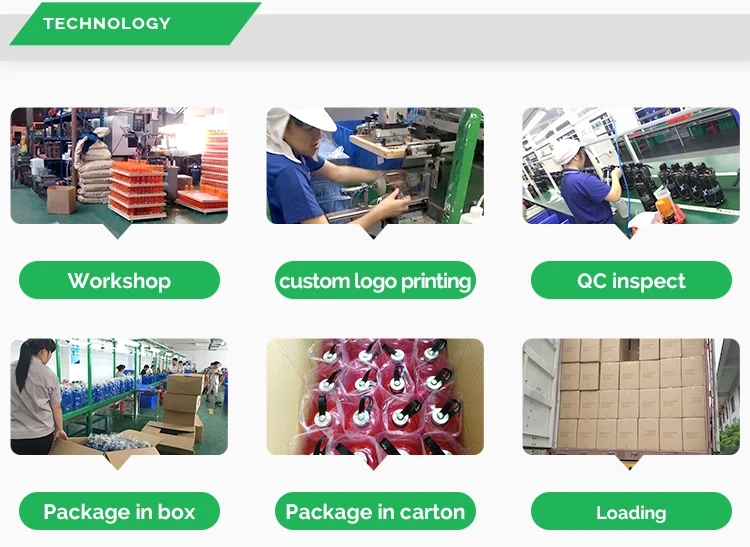The image size is (750, 547).
Task: Click the pointer arrow below carton photo
Action: tap(374, 462)
